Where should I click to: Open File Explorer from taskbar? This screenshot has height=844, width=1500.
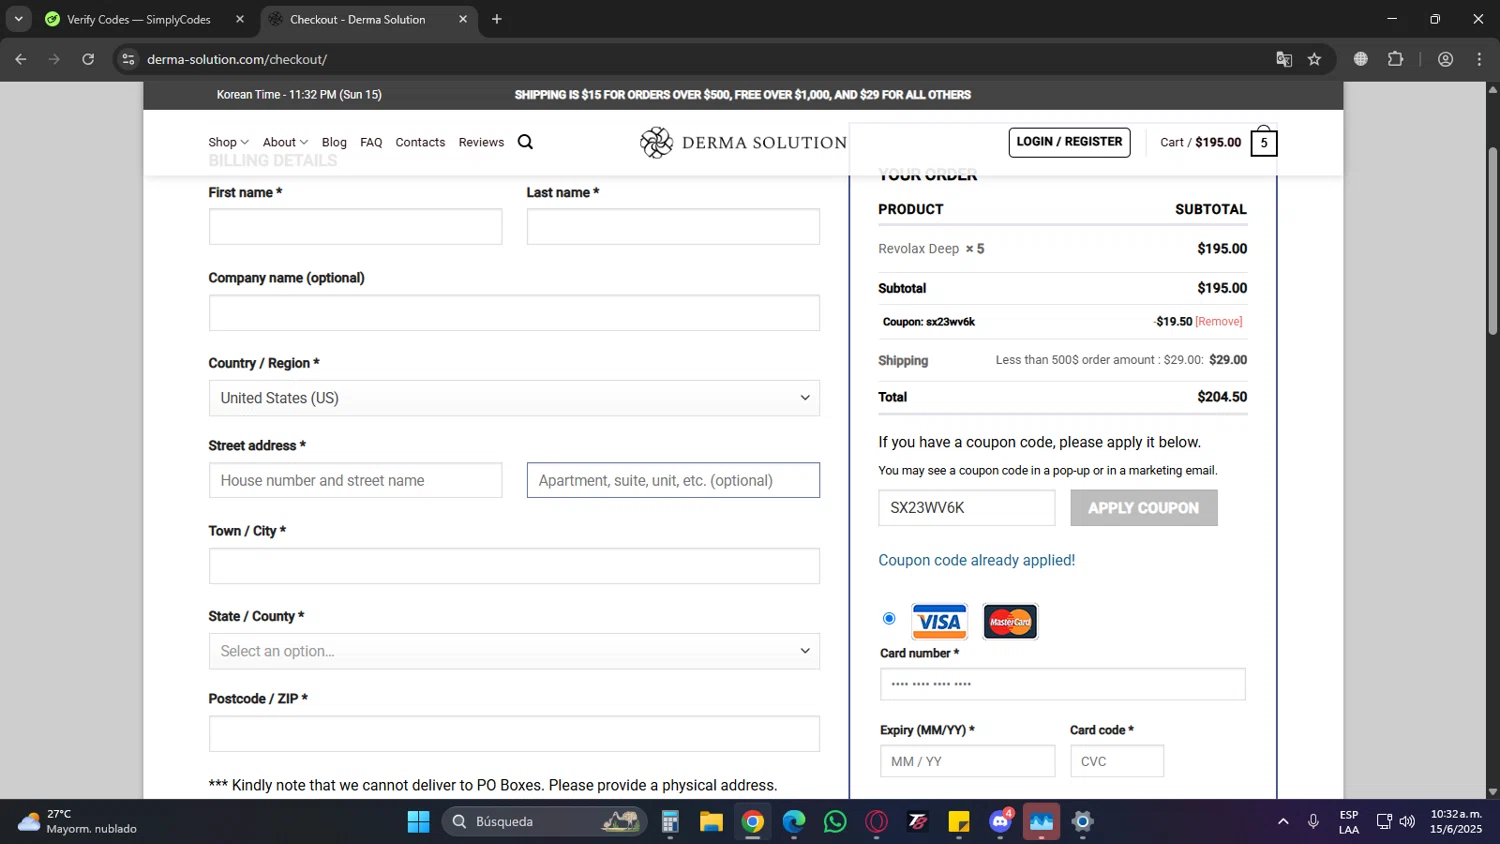(x=711, y=822)
